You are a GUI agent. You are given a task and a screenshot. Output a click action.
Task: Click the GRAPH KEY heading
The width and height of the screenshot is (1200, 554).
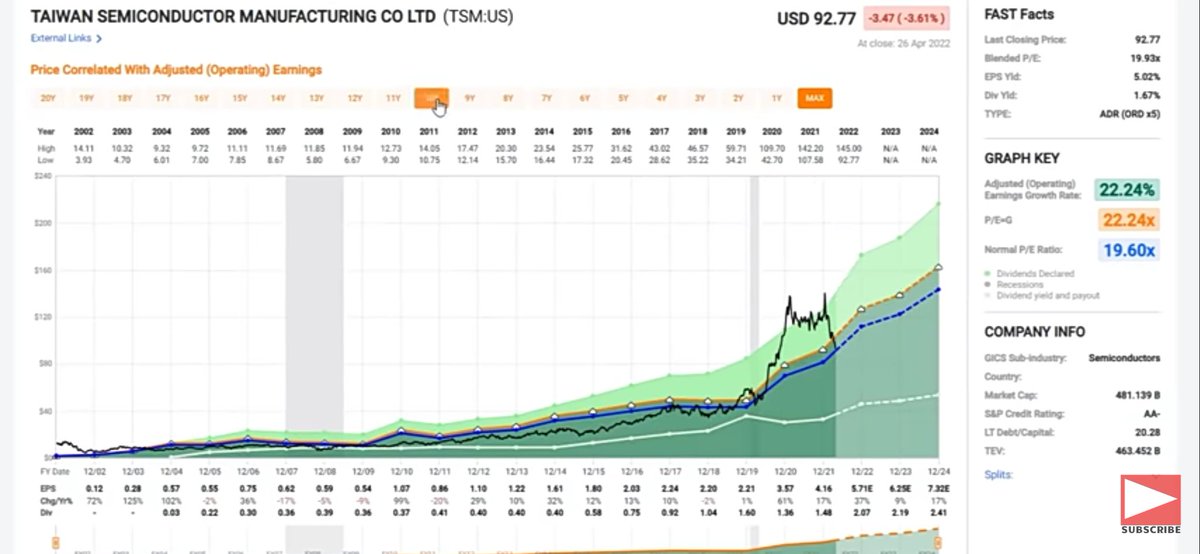coord(1022,158)
